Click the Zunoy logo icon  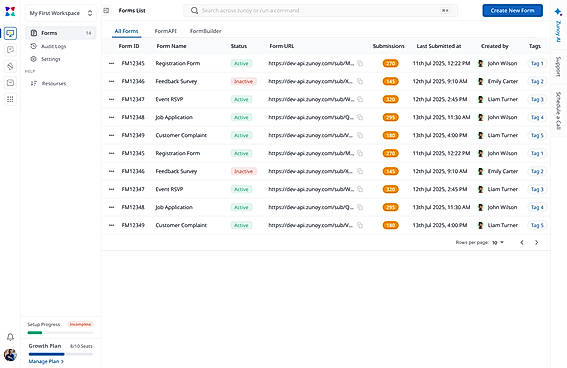pyautogui.click(x=10, y=12)
